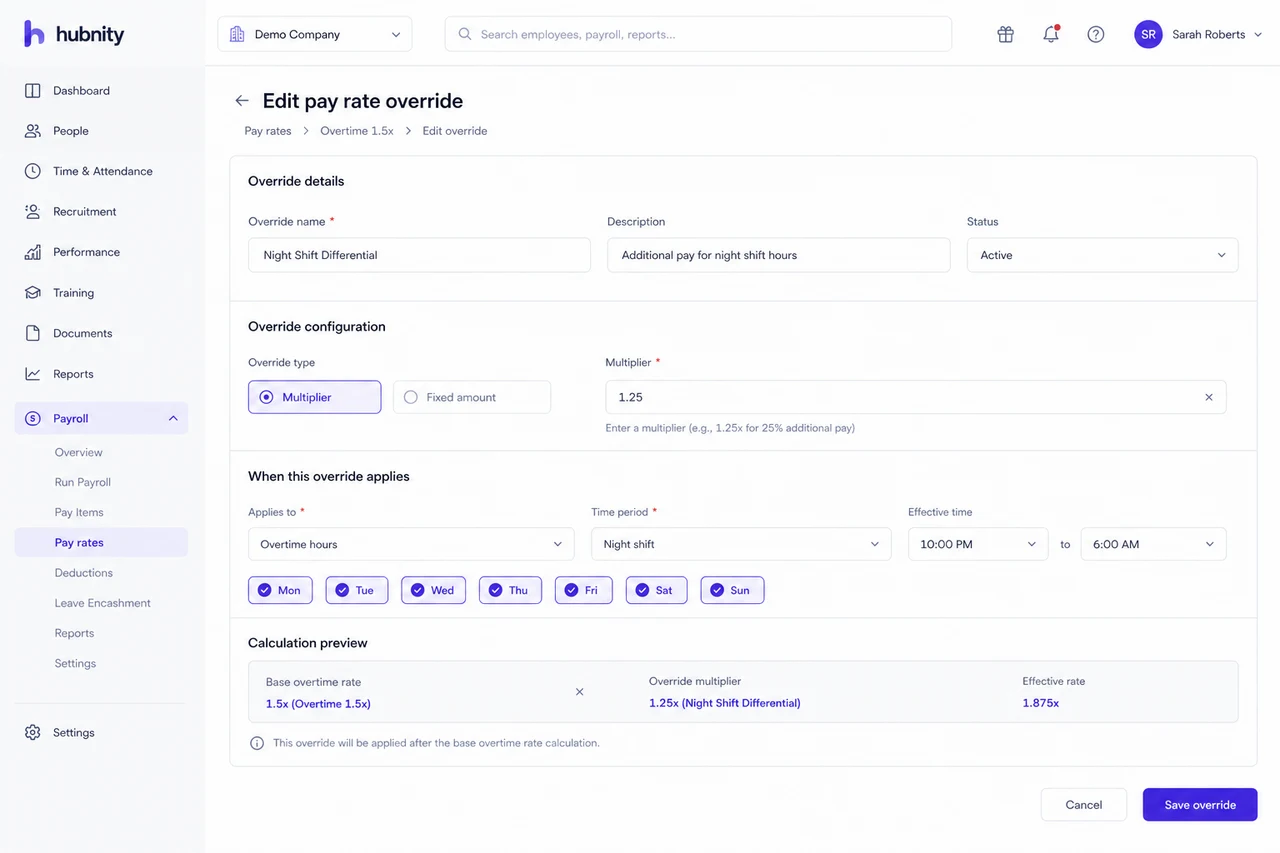Toggle the Mon day checkbox
1280x853 pixels.
coord(280,590)
